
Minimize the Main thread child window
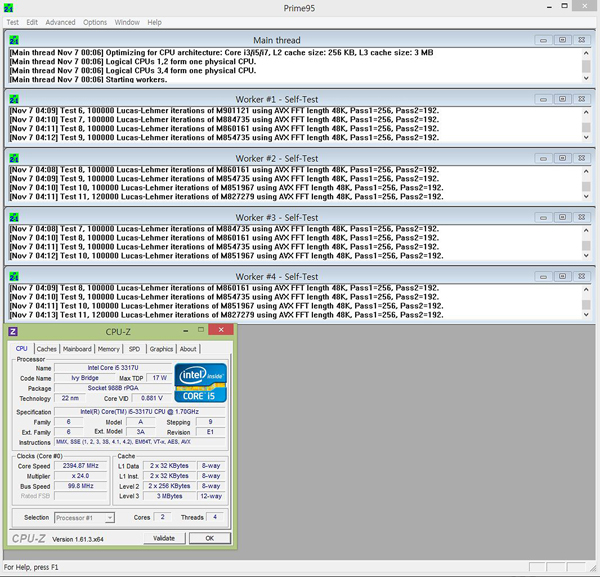click(x=543, y=40)
